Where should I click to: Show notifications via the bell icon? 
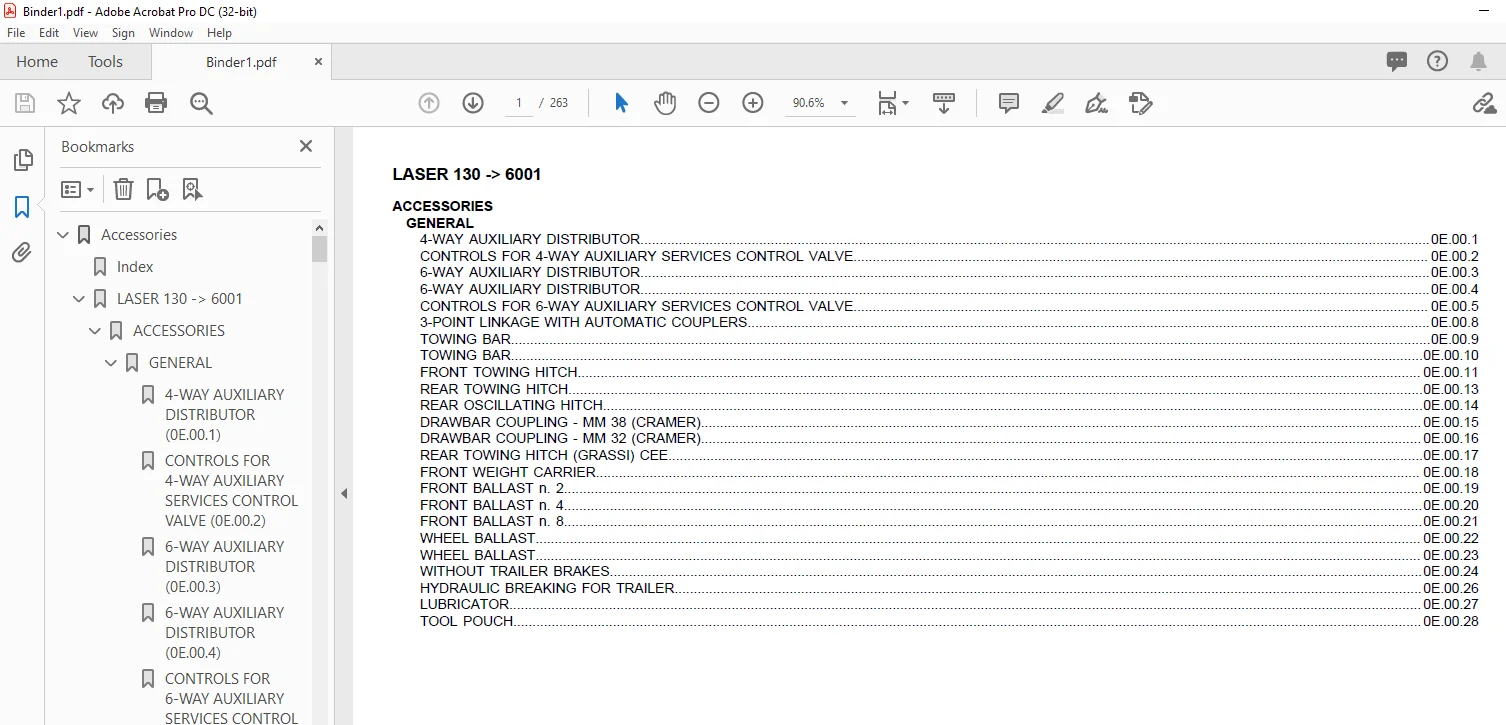1478,61
